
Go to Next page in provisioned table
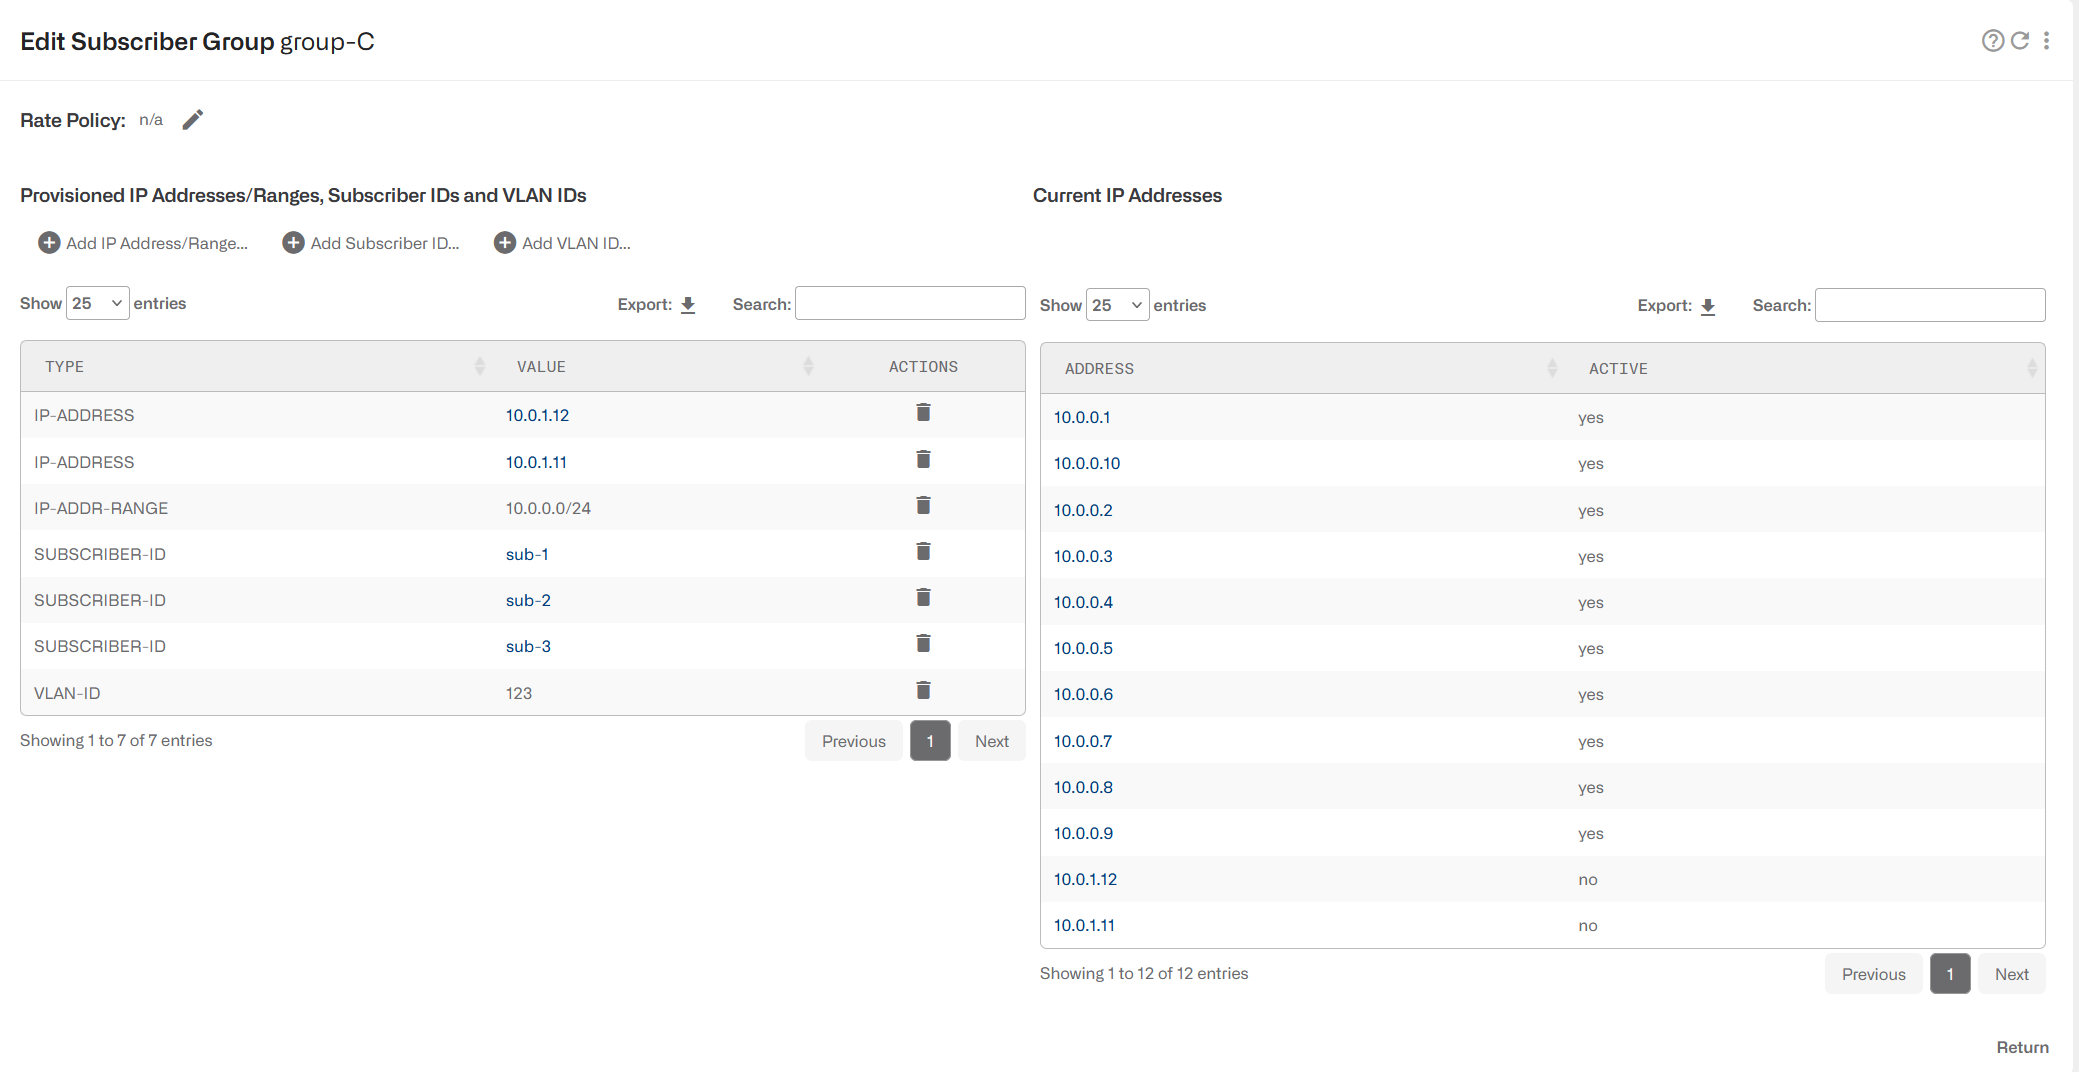coord(992,741)
